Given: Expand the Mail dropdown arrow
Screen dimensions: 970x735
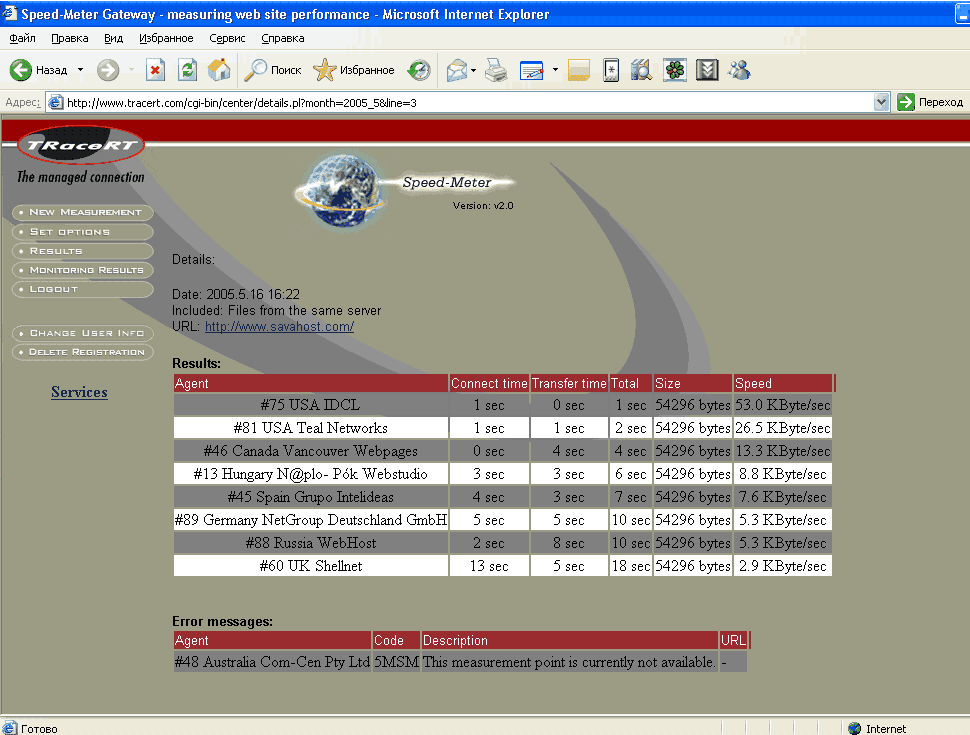Looking at the screenshot, I should click(473, 70).
